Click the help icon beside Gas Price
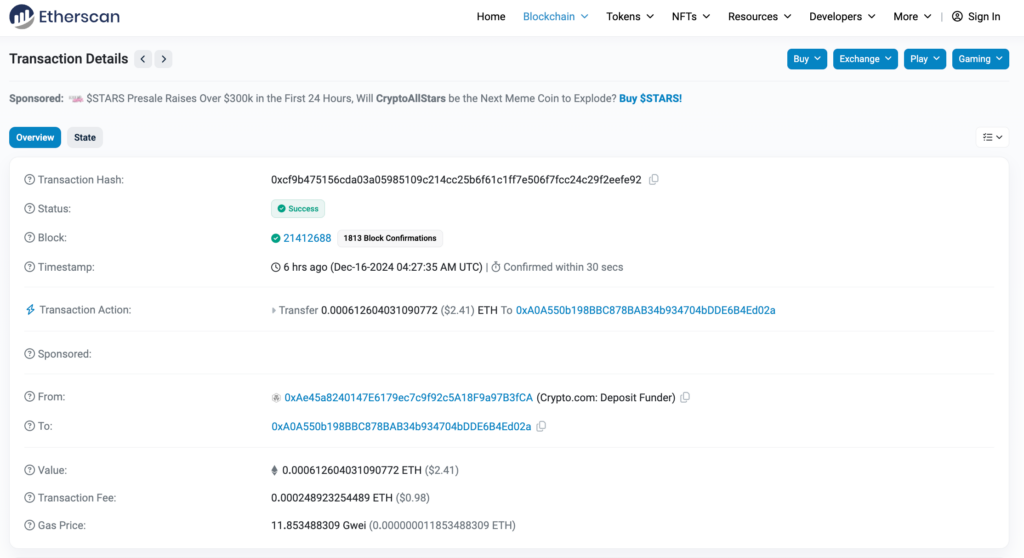This screenshot has height=558, width=1024. (30, 525)
